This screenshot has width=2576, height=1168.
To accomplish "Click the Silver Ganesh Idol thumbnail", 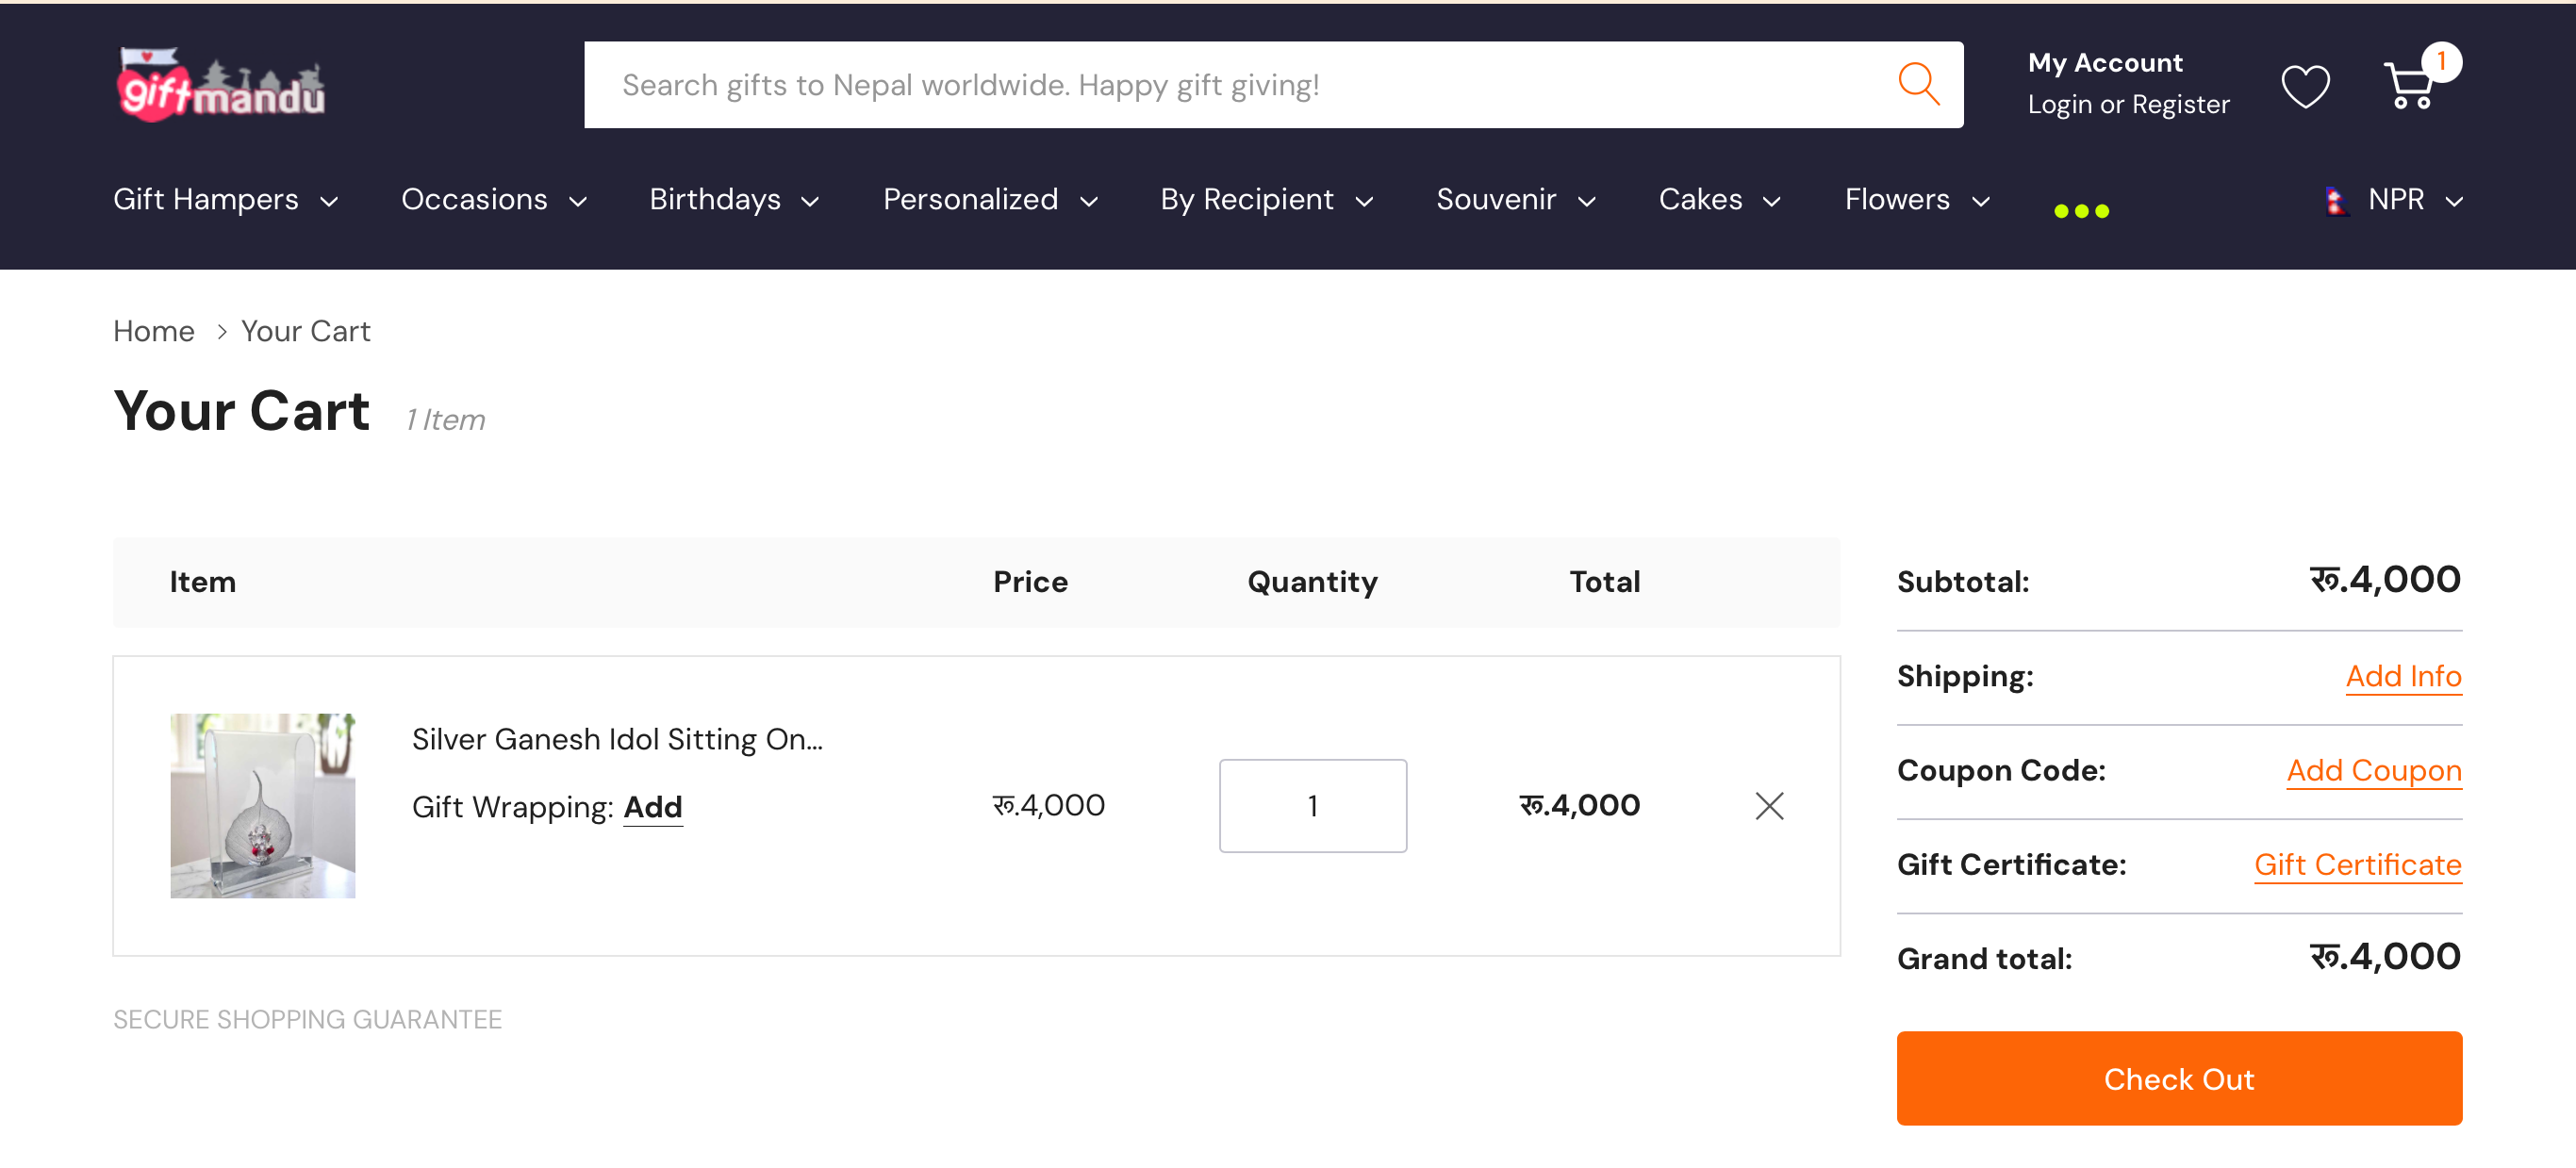I will click(262, 805).
